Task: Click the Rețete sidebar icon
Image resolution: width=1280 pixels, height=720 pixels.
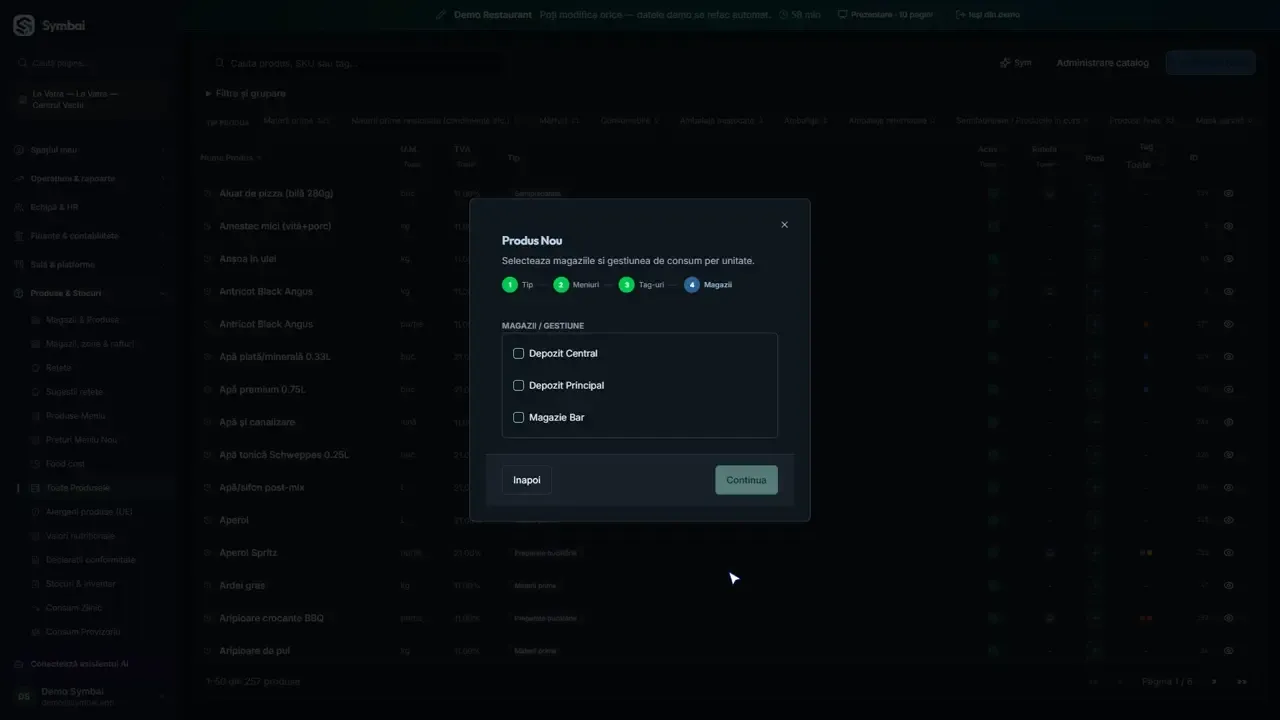Action: [x=37, y=368]
